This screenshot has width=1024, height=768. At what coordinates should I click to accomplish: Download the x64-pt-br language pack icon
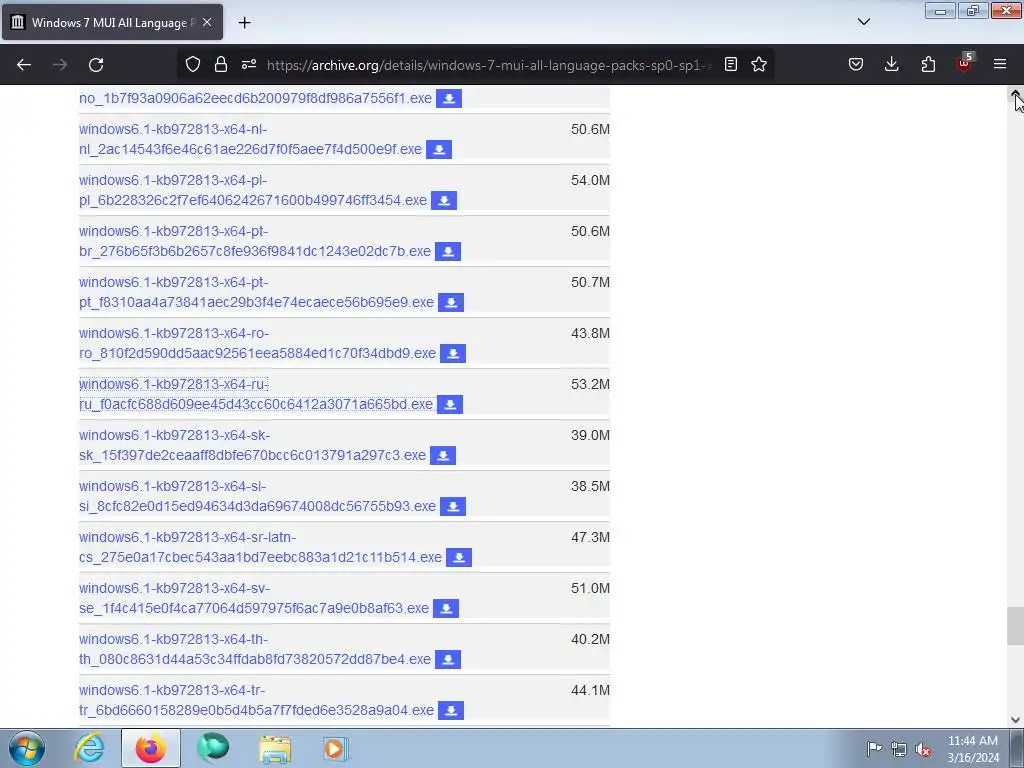coord(448,251)
